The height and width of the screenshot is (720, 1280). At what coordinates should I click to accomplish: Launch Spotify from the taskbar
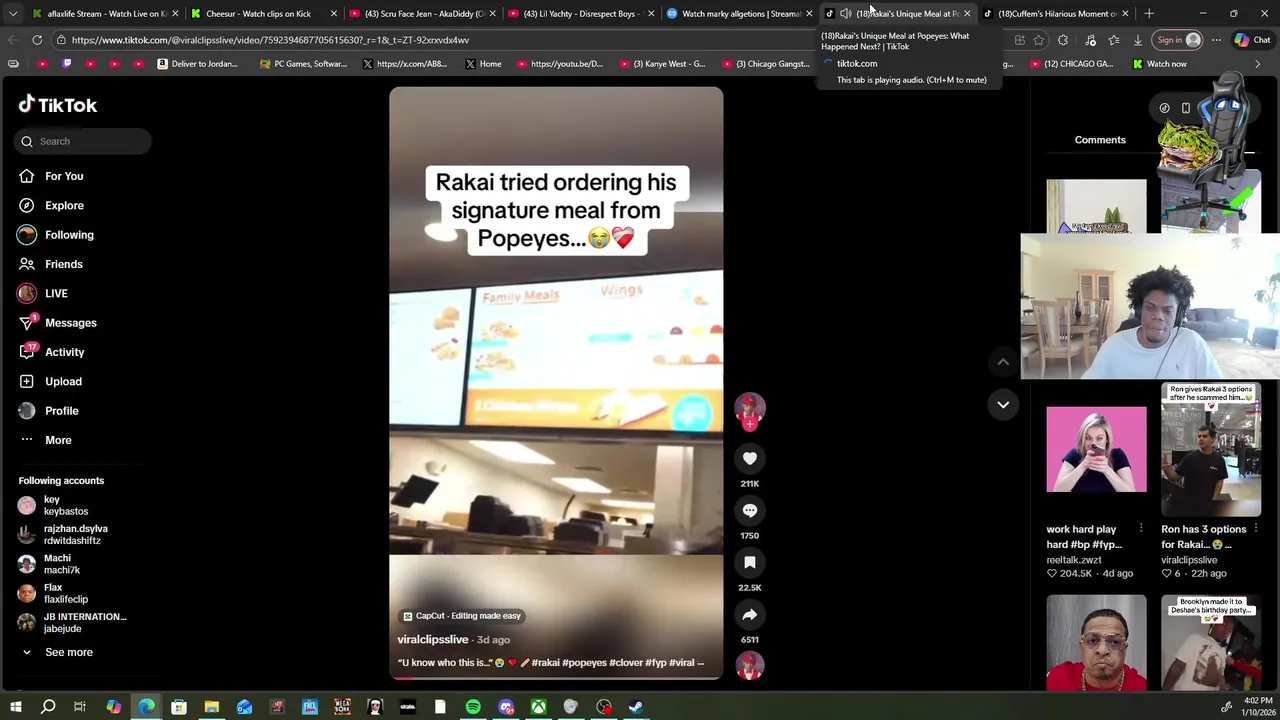(473, 707)
